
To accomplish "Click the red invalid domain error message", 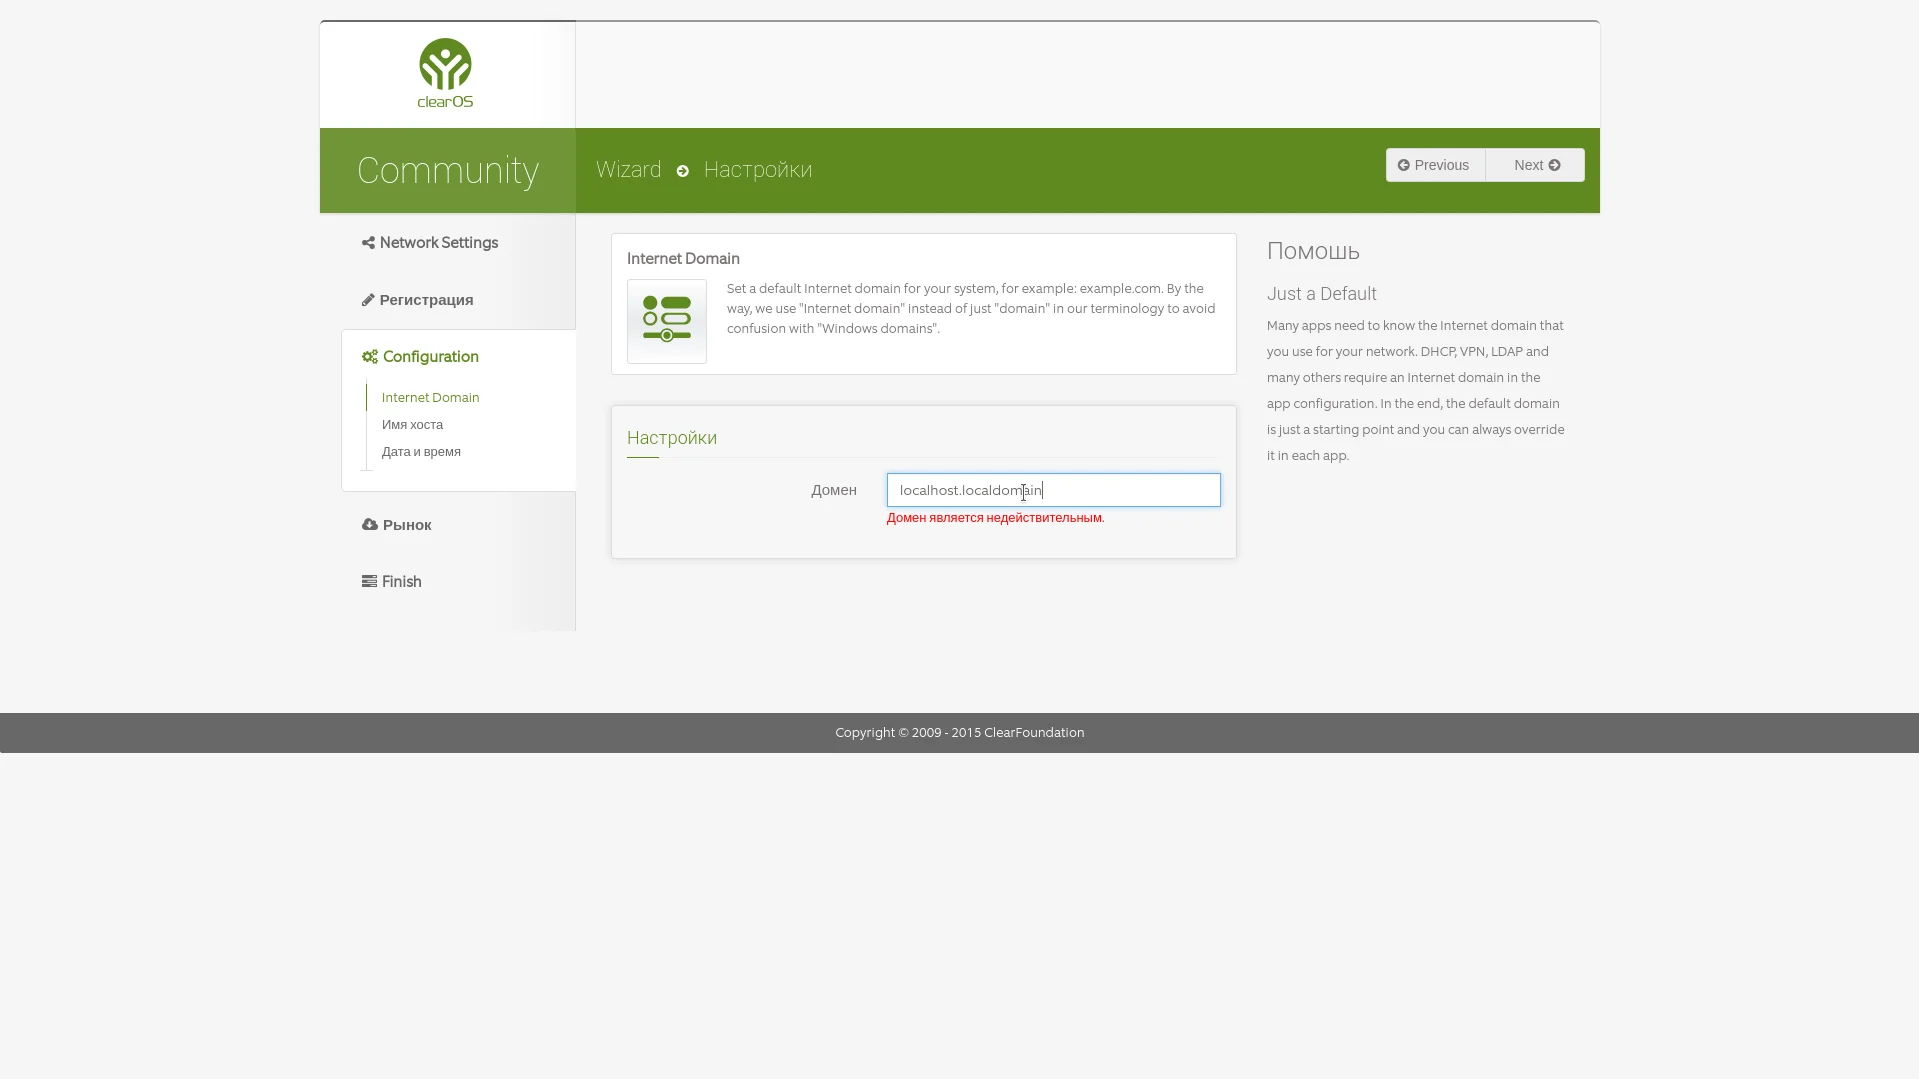I will tap(996, 518).
